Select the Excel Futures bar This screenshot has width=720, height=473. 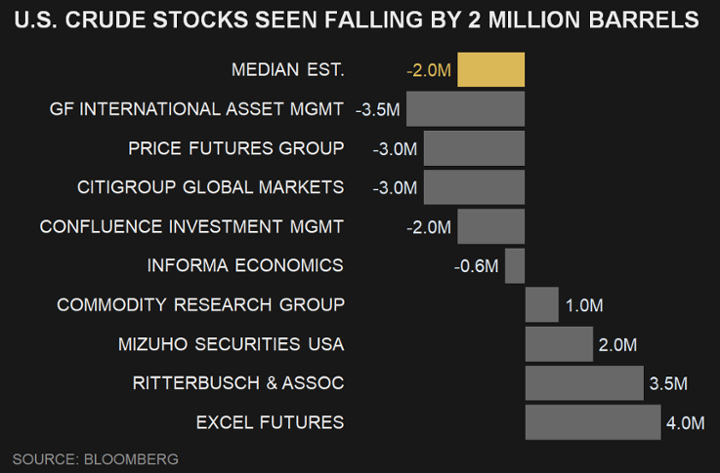click(x=592, y=422)
